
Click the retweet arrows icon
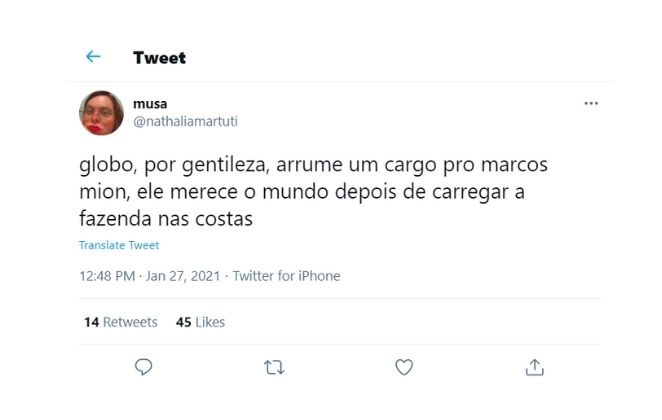(x=273, y=368)
